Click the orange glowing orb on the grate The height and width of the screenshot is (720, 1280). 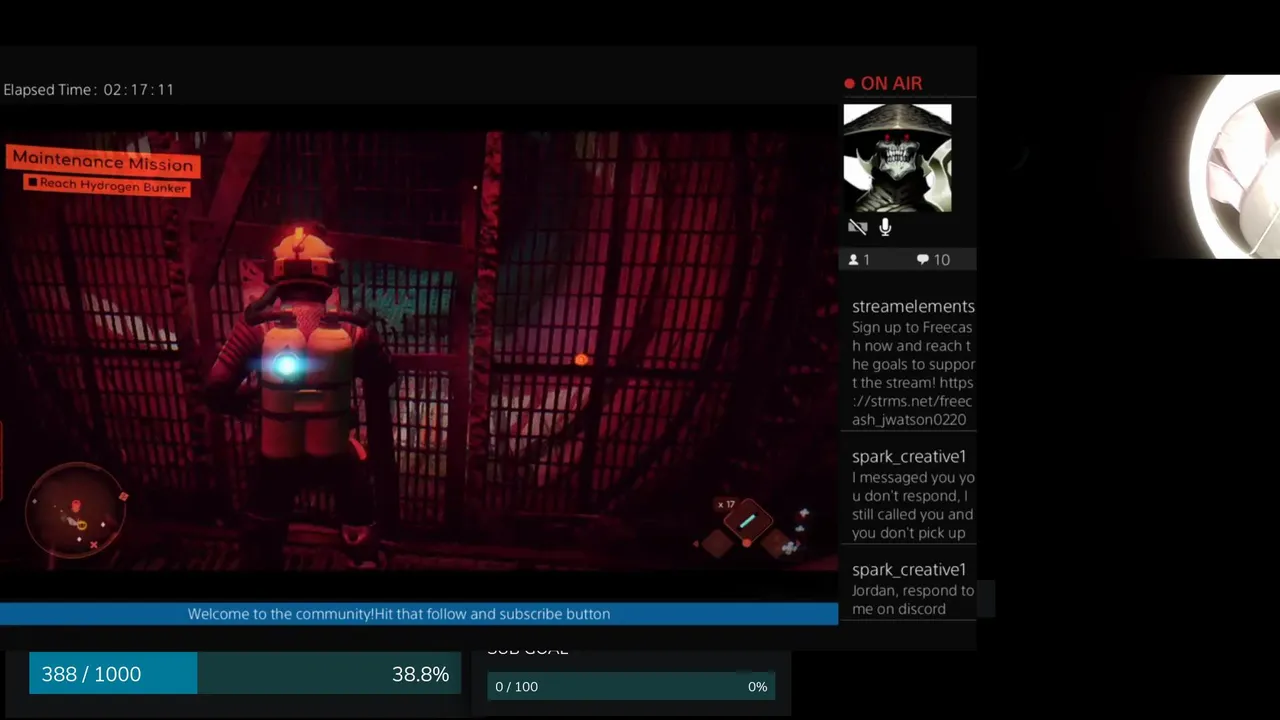click(x=581, y=360)
